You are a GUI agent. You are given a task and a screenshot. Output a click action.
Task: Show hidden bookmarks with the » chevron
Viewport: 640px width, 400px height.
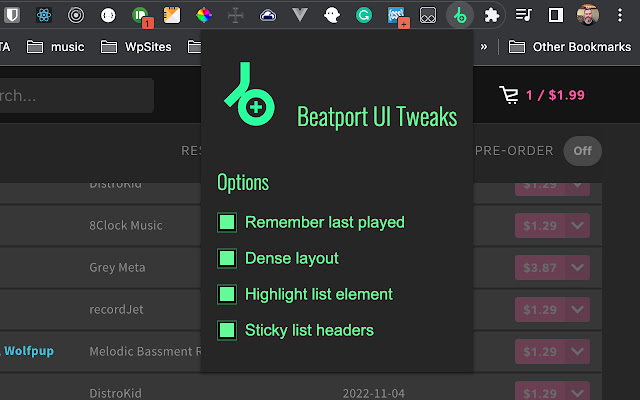(485, 46)
